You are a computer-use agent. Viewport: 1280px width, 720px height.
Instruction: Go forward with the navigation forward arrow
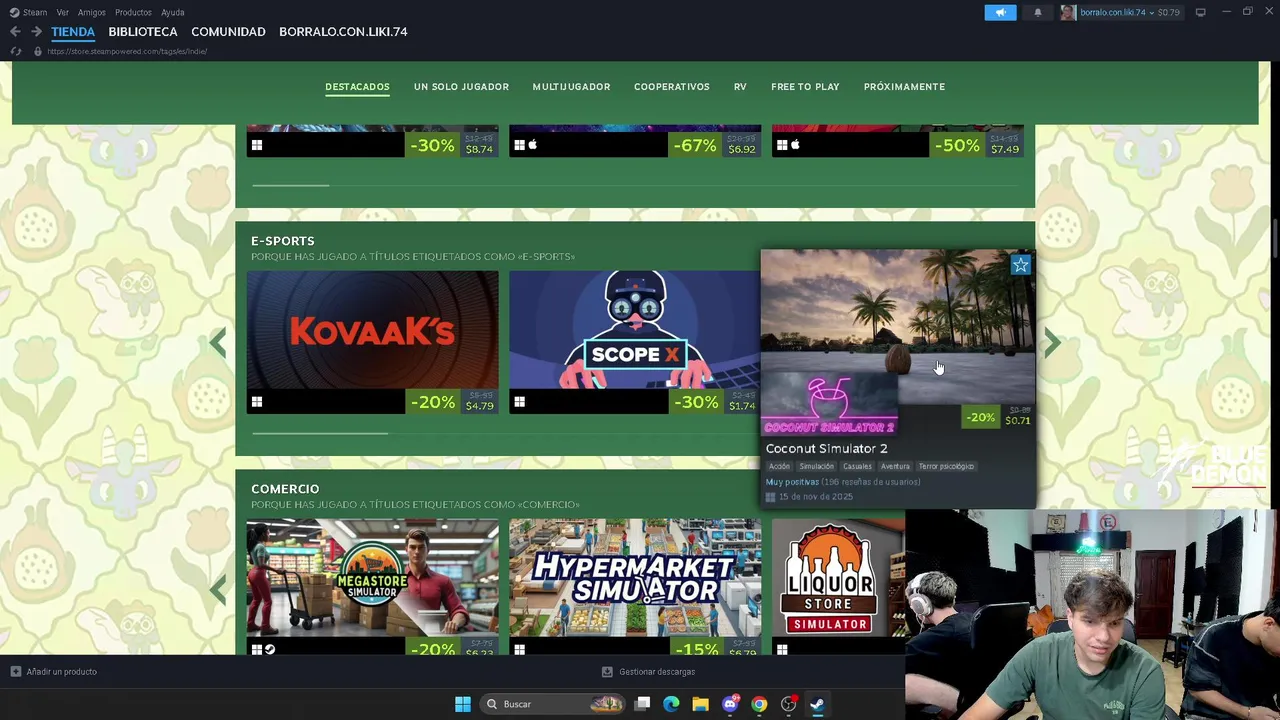pyautogui.click(x=36, y=32)
